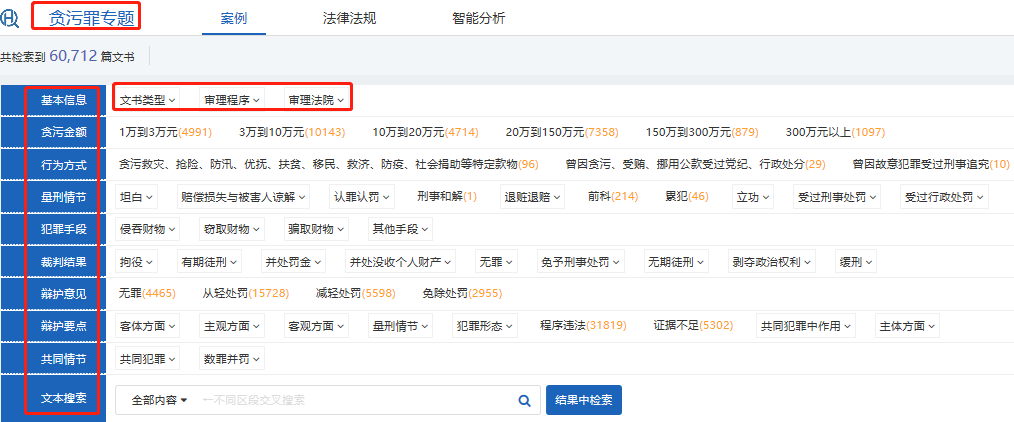Expand the 文书类型 dropdown
The image size is (1014, 422).
coord(147,100)
